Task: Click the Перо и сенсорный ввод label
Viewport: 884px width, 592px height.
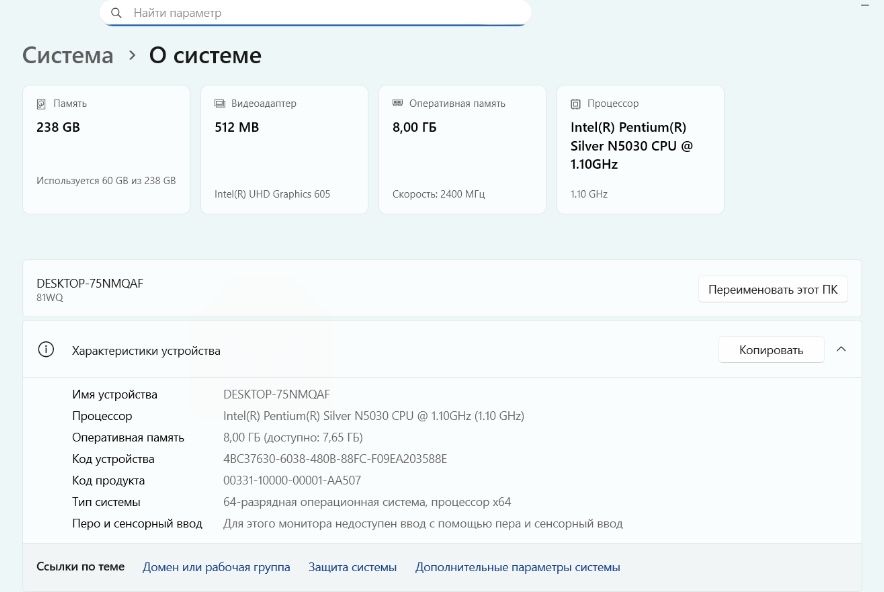Action: click(x=137, y=524)
